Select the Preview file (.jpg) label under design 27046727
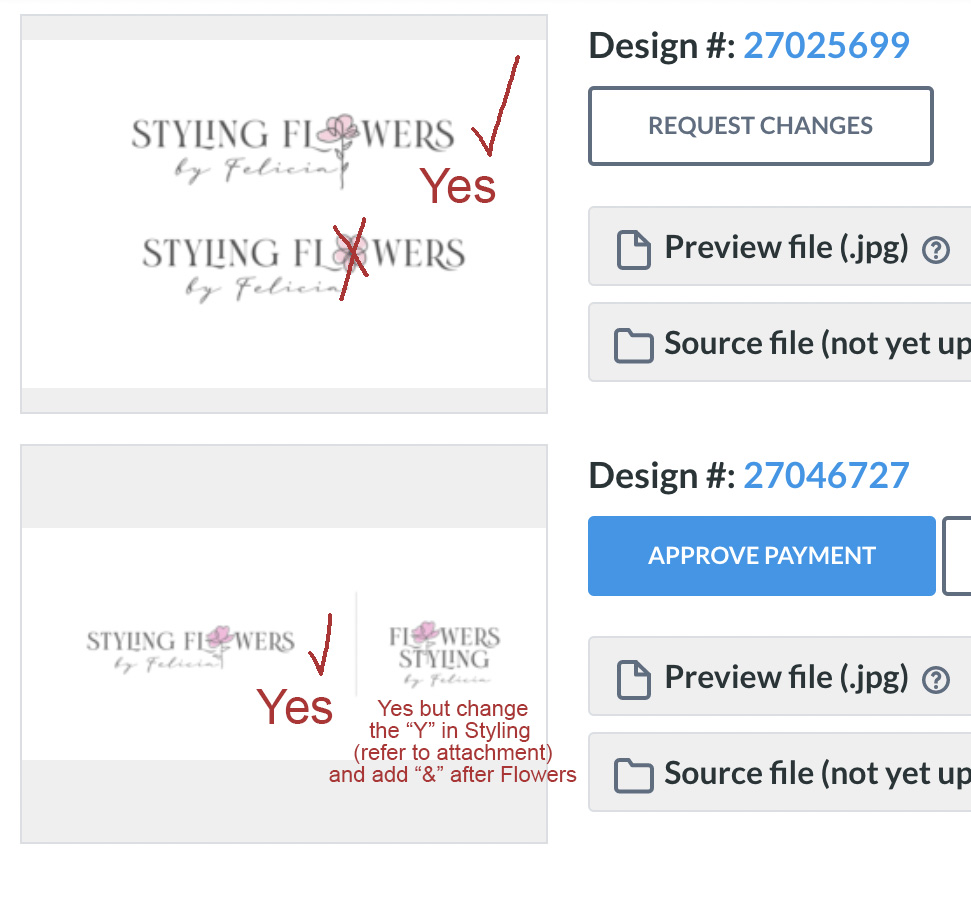The width and height of the screenshot is (971, 899). pyautogui.click(x=786, y=677)
